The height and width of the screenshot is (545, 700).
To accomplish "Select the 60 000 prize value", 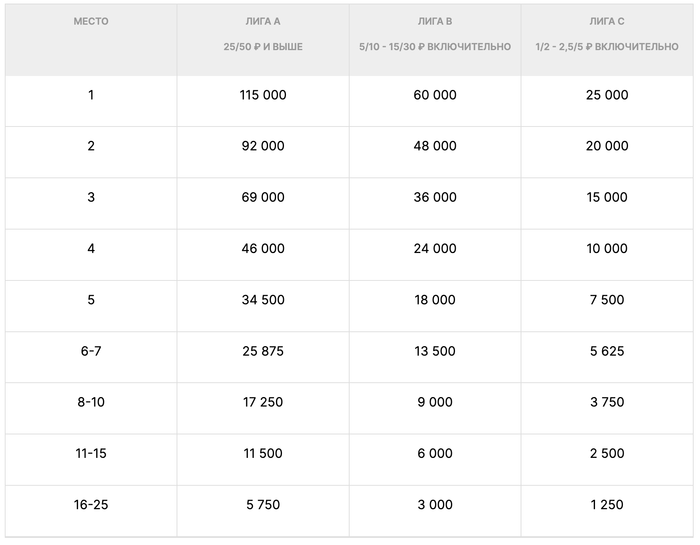I will point(435,95).
